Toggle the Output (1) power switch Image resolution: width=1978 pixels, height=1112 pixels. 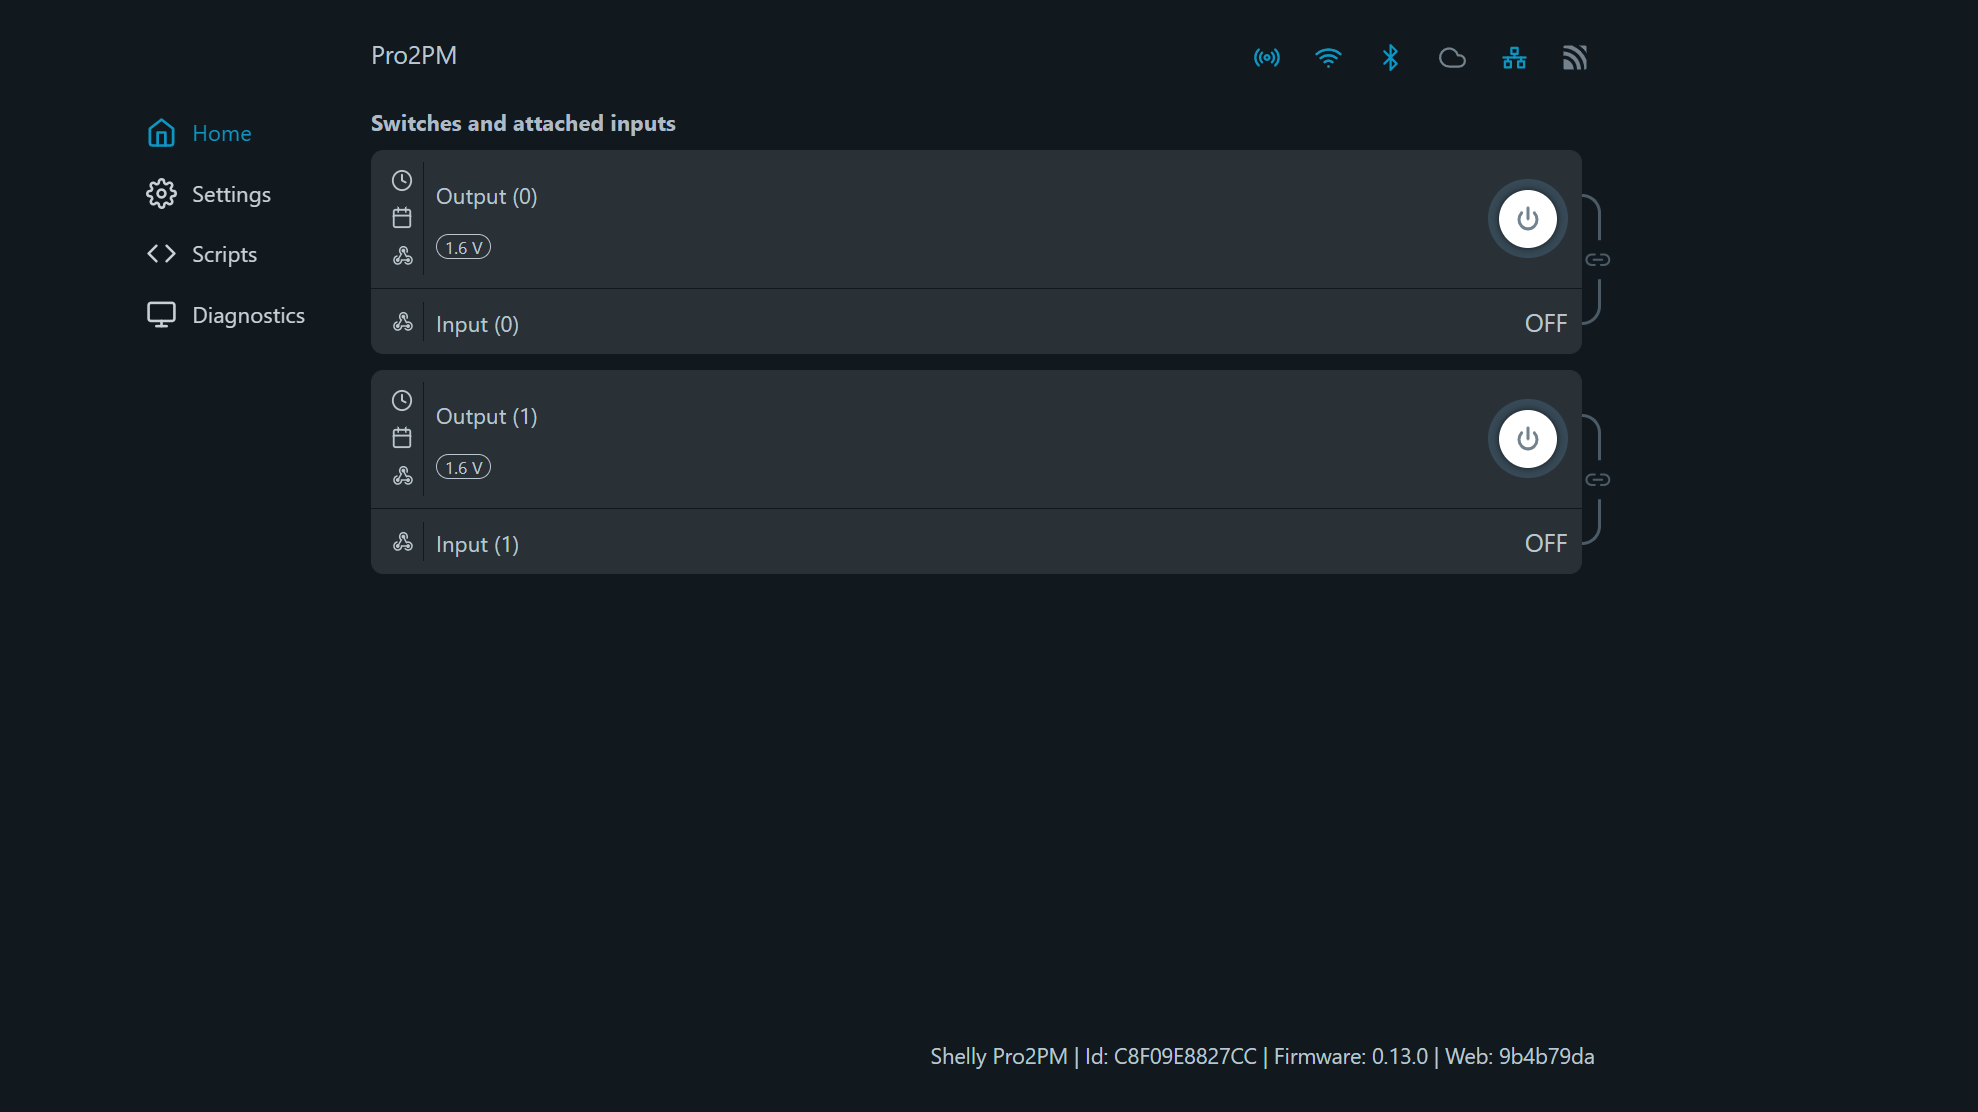1527,438
